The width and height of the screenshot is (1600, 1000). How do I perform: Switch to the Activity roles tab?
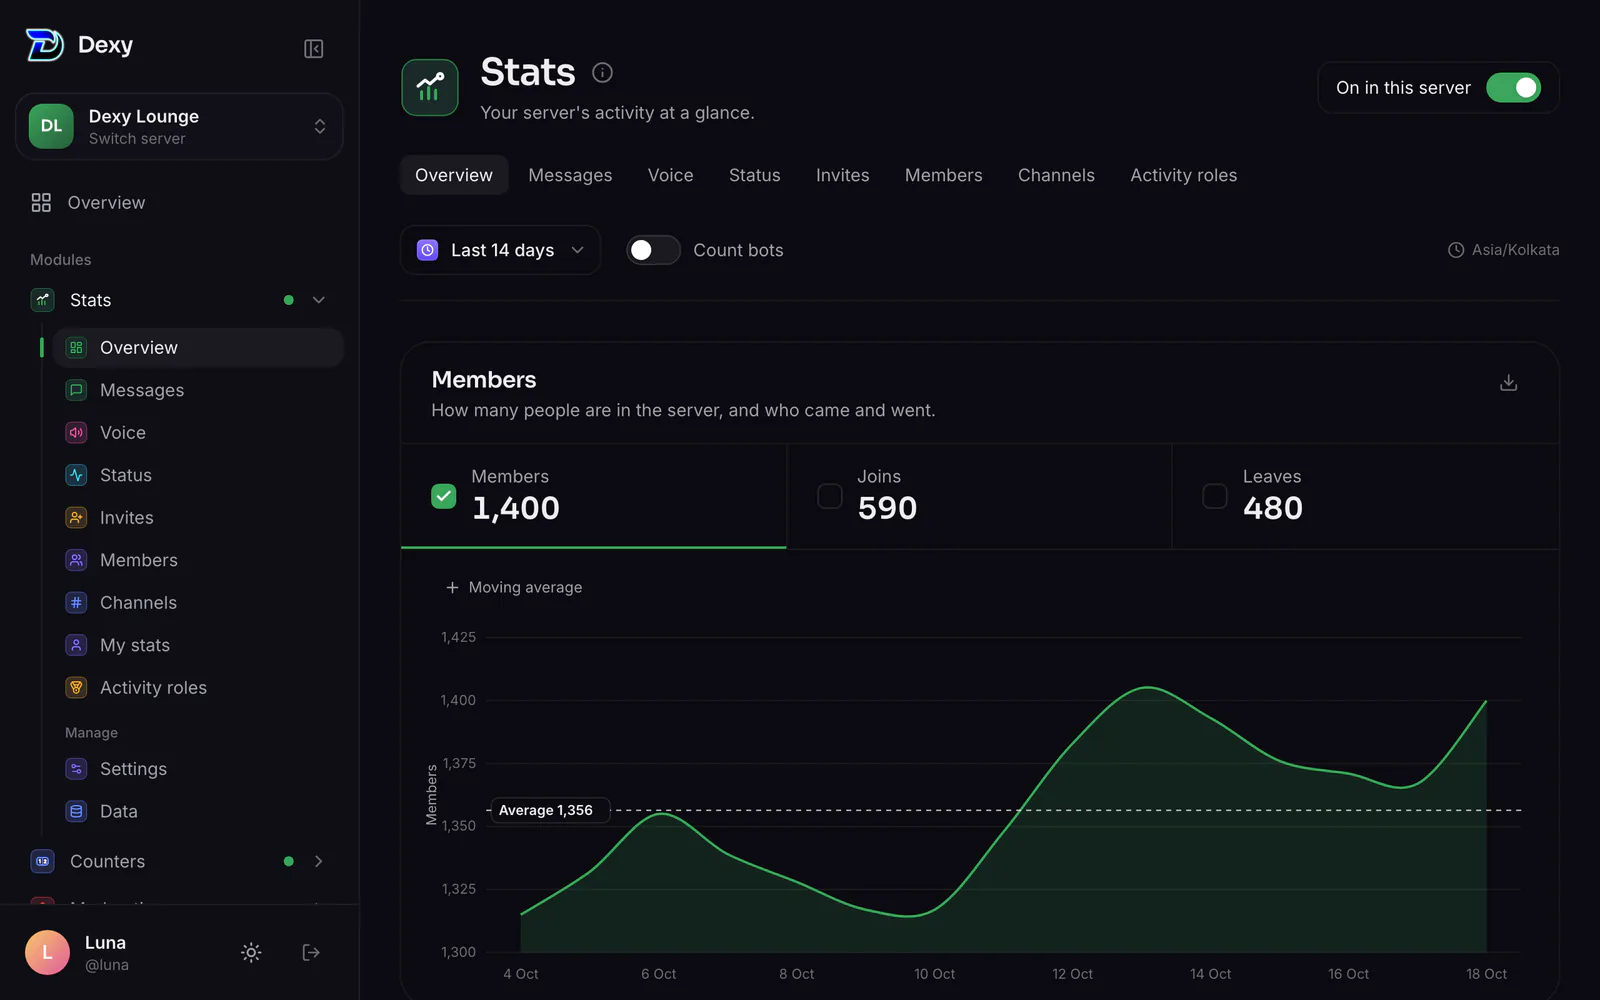[1183, 175]
